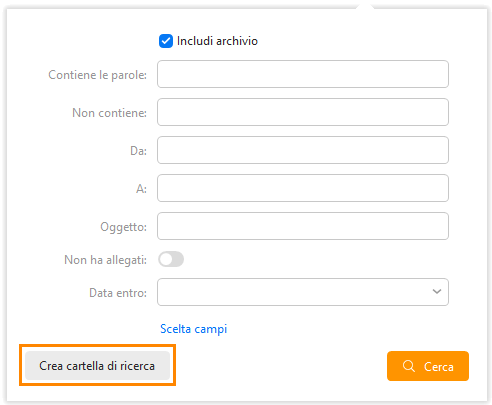Click the Non ha allegati label
The image size is (492, 405).
click(x=105, y=260)
